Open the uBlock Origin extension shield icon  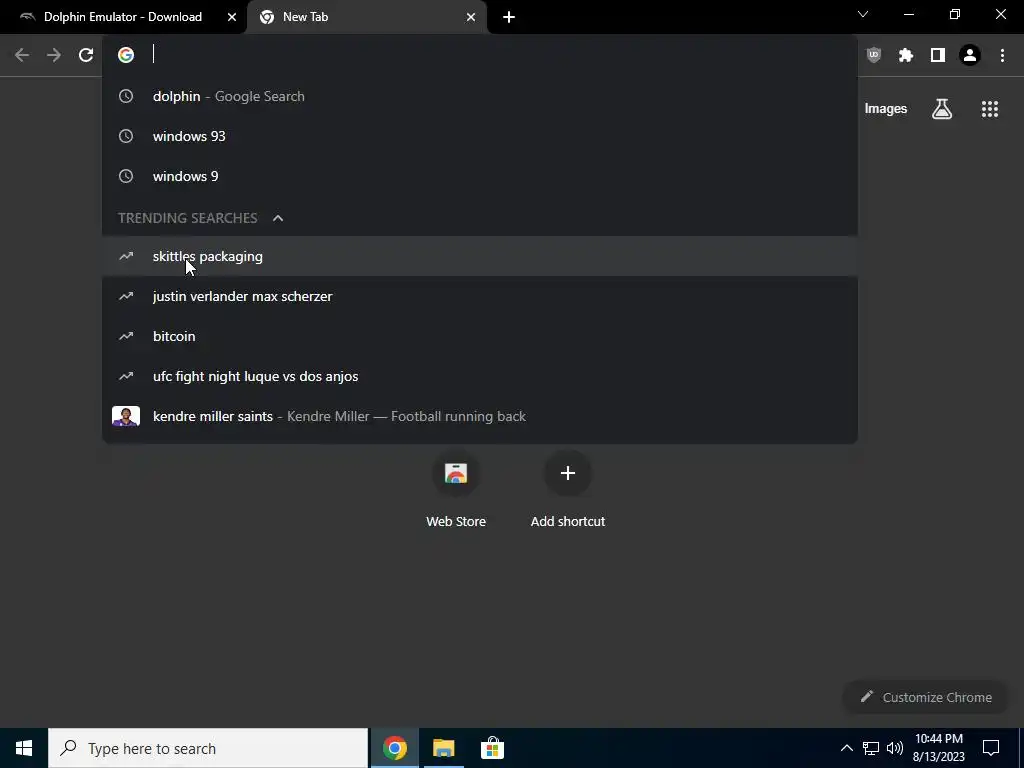click(x=874, y=55)
